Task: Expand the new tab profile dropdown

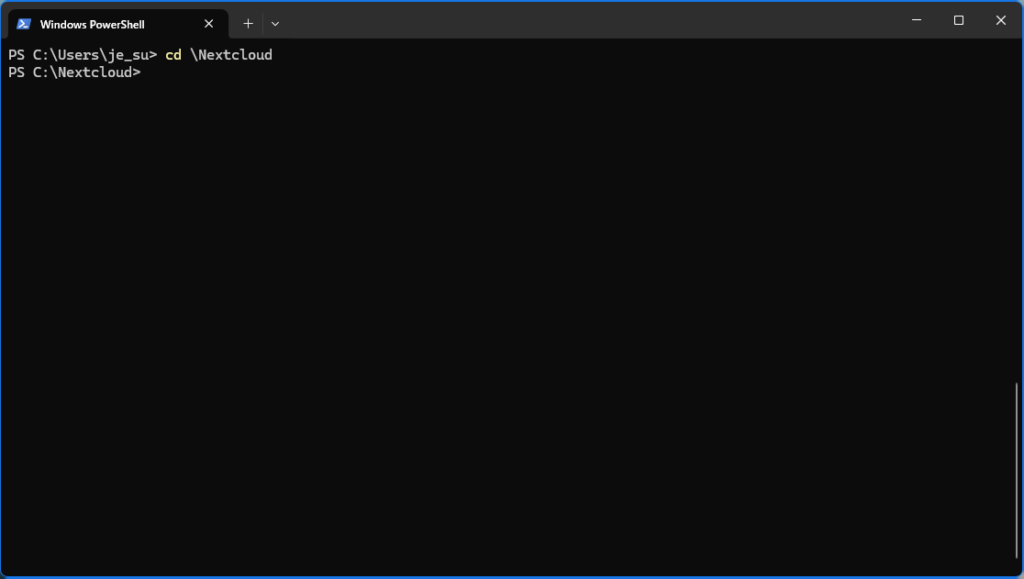Action: click(275, 24)
